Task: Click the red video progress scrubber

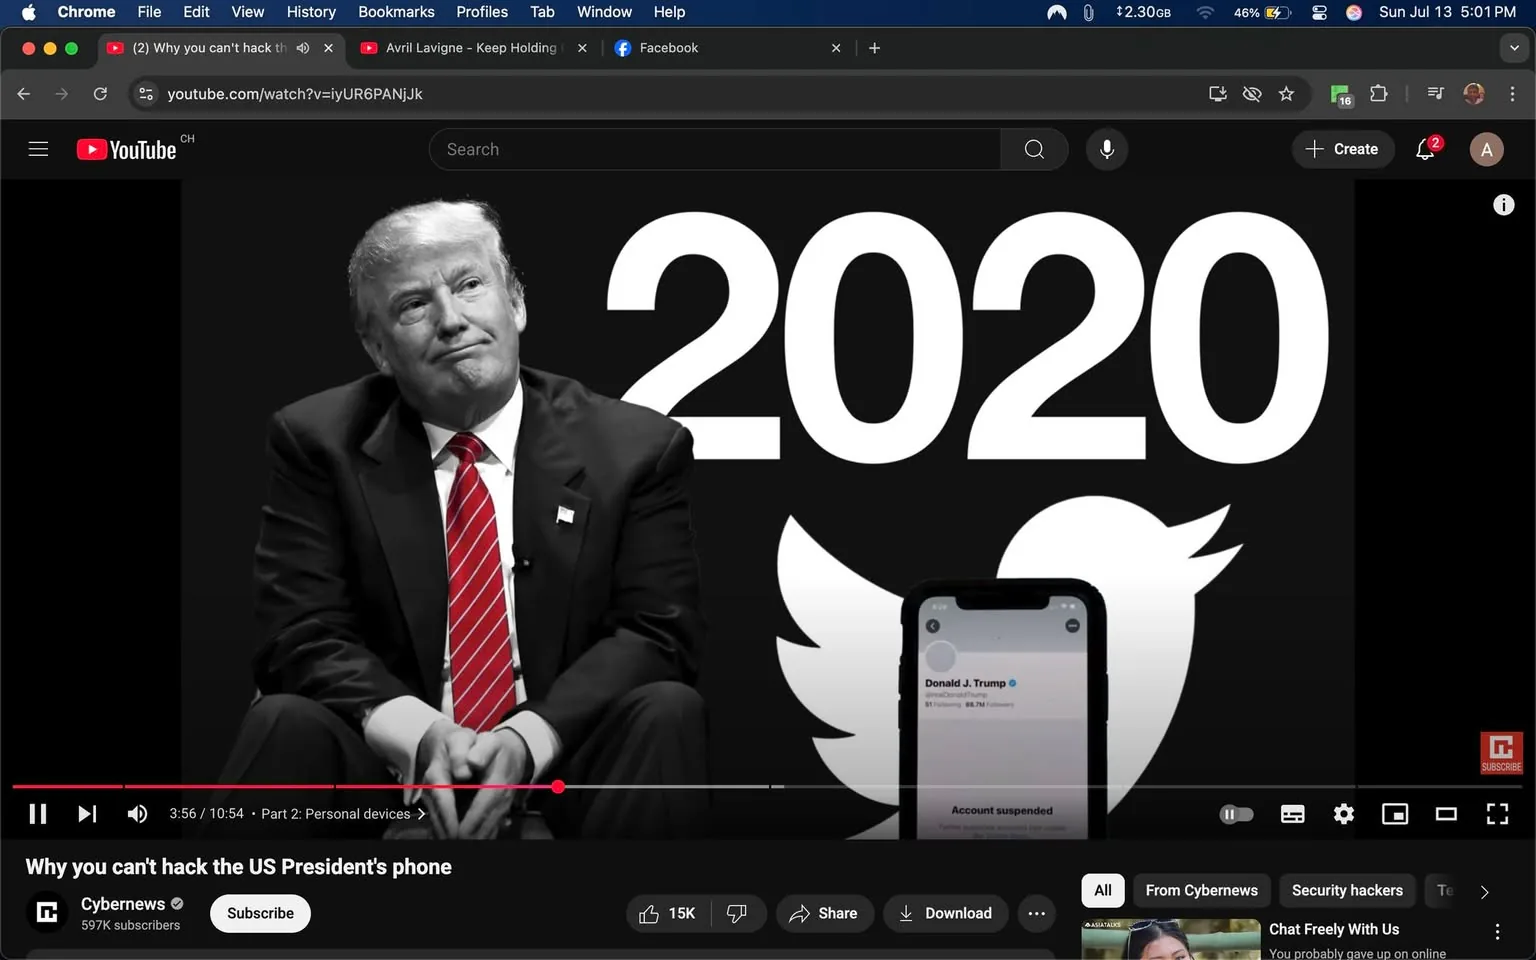Action: (x=558, y=787)
